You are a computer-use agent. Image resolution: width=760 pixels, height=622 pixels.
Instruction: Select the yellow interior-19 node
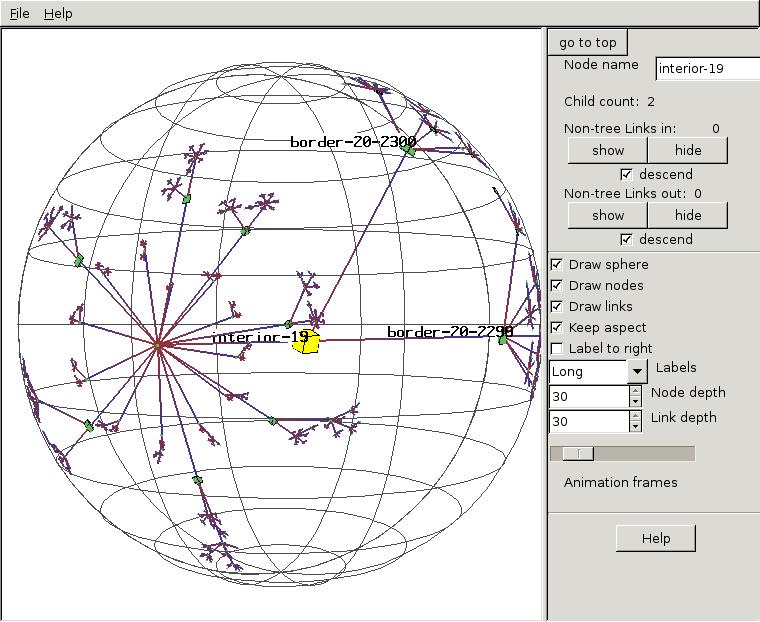[306, 343]
